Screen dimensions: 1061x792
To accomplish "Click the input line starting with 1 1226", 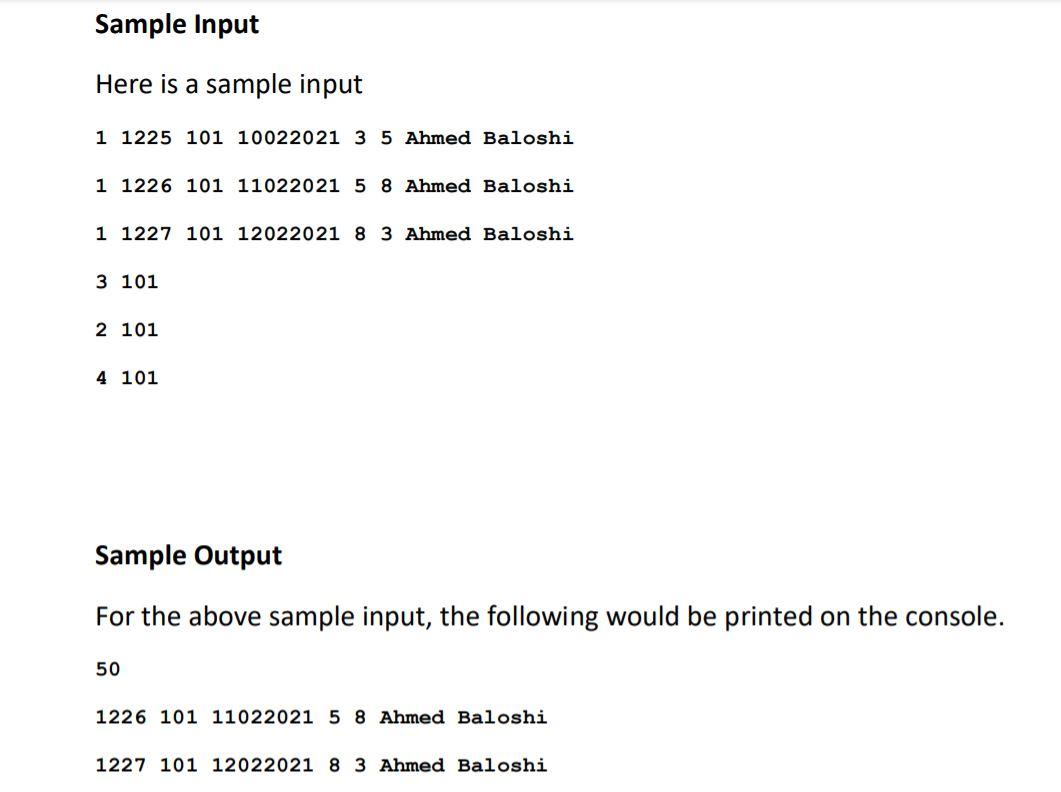I will click(x=334, y=186).
